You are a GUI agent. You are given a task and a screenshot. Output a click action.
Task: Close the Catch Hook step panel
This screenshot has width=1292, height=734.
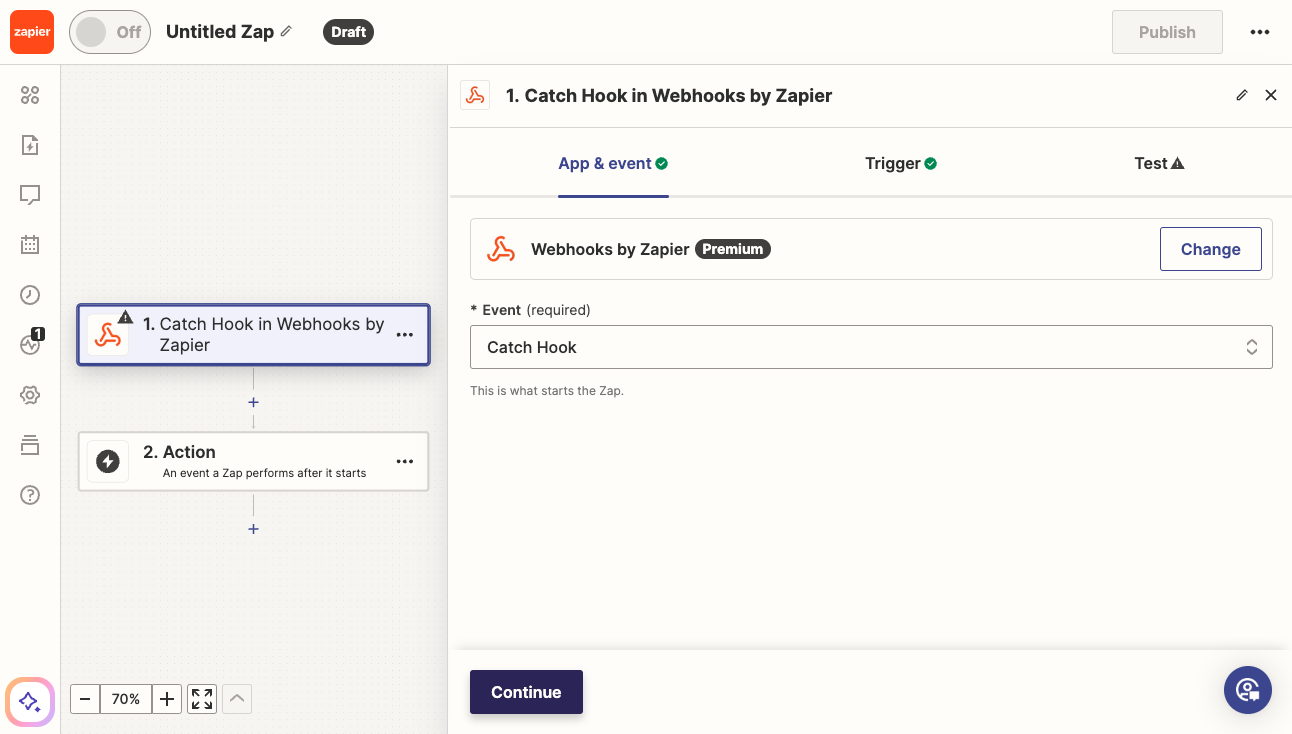pos(1271,95)
